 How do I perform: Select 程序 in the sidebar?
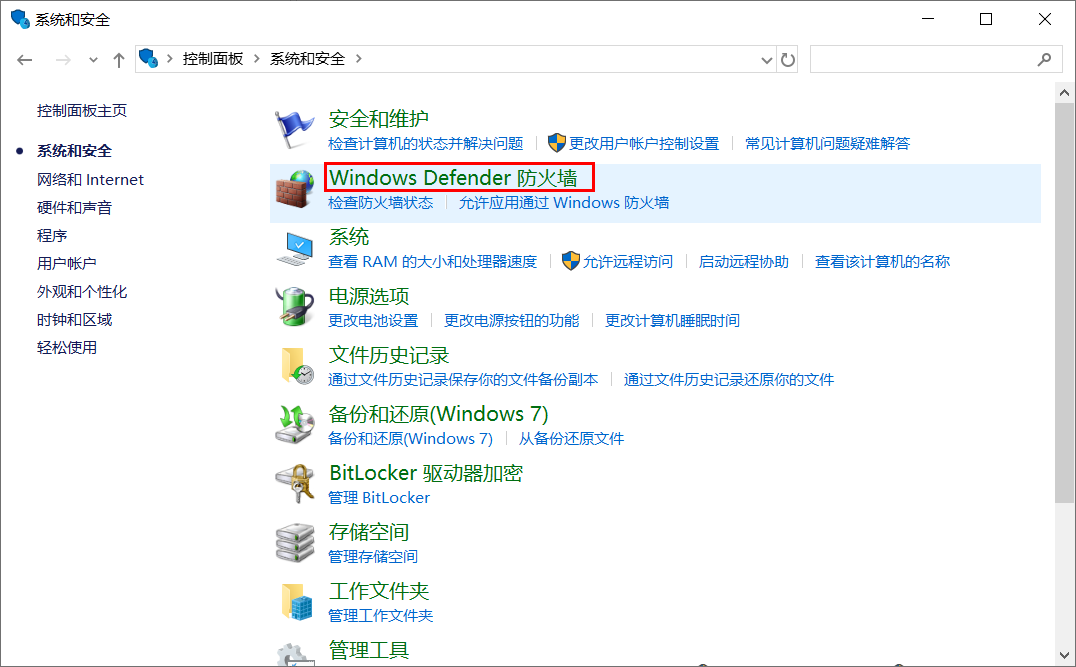coord(51,236)
